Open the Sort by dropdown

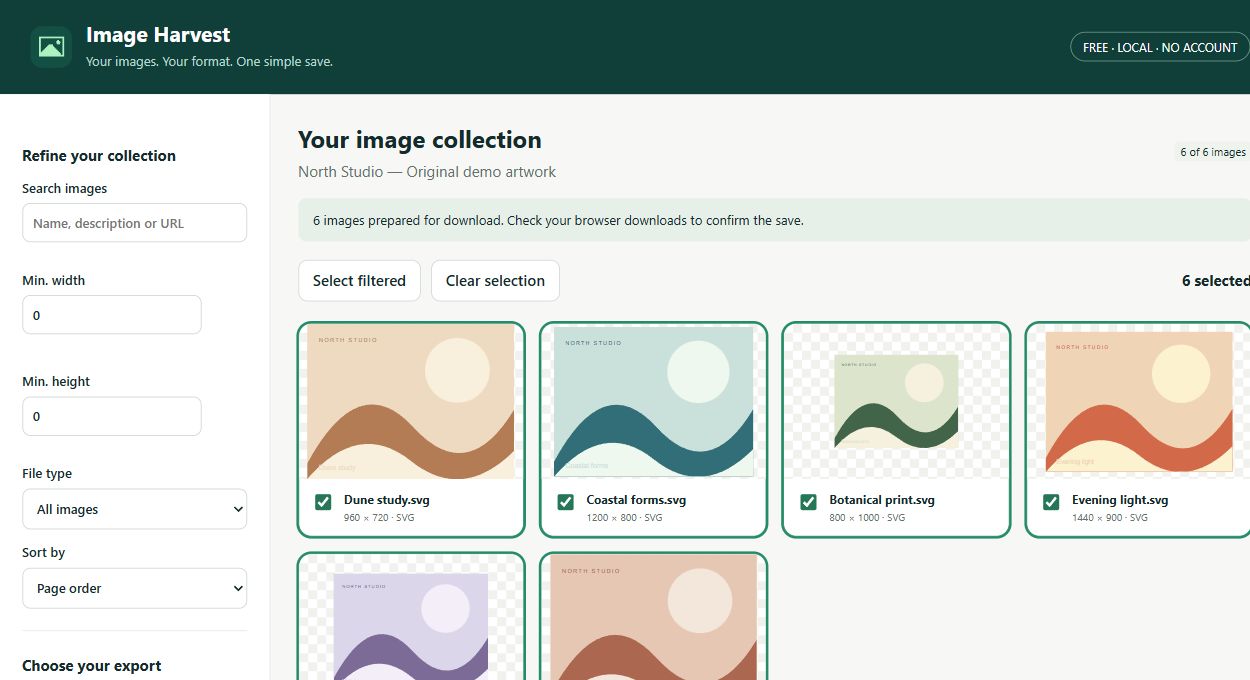pyautogui.click(x=134, y=588)
